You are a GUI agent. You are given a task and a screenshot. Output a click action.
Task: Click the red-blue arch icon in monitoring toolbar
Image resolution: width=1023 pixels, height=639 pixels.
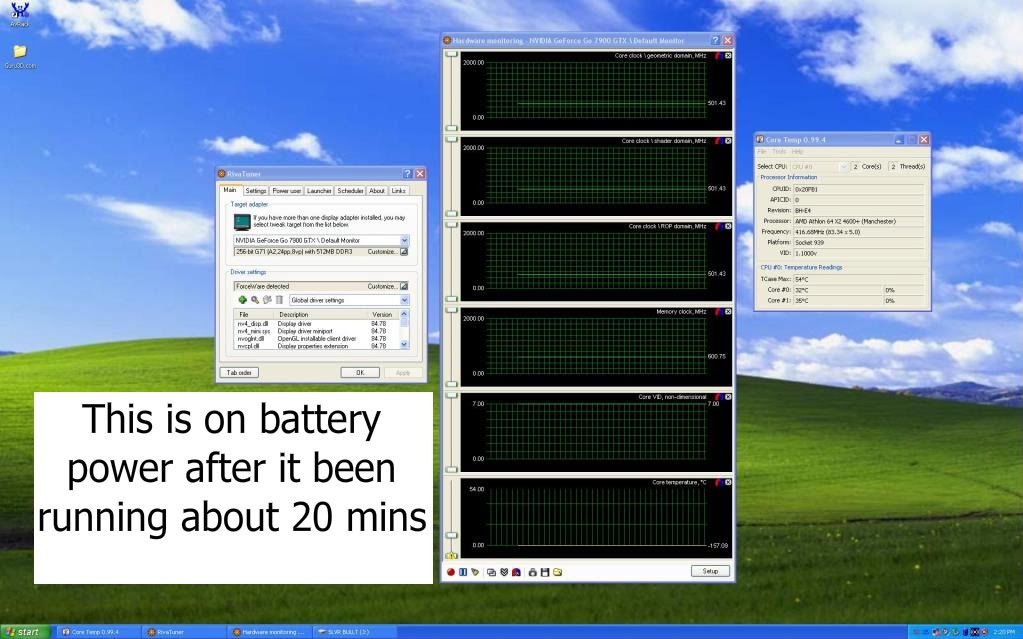516,572
